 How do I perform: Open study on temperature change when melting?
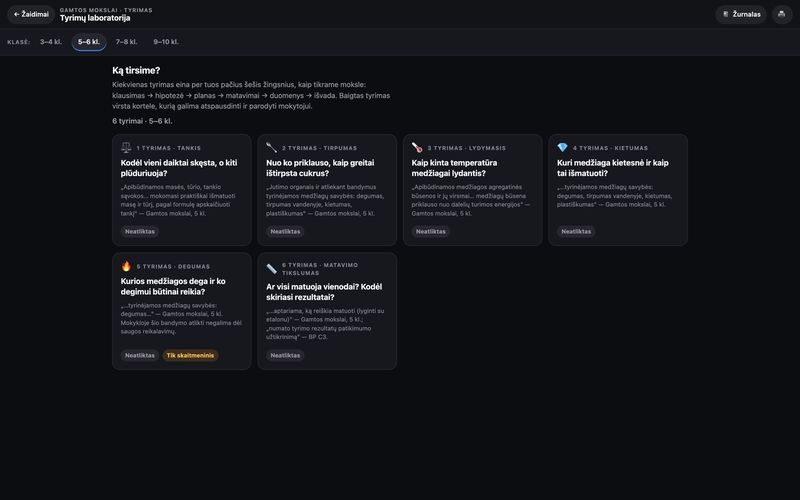[x=472, y=190]
